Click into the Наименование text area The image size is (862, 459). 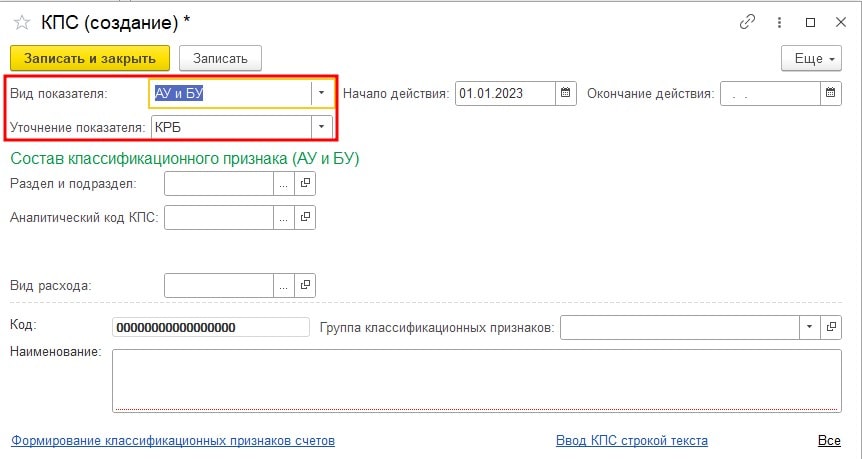point(476,379)
